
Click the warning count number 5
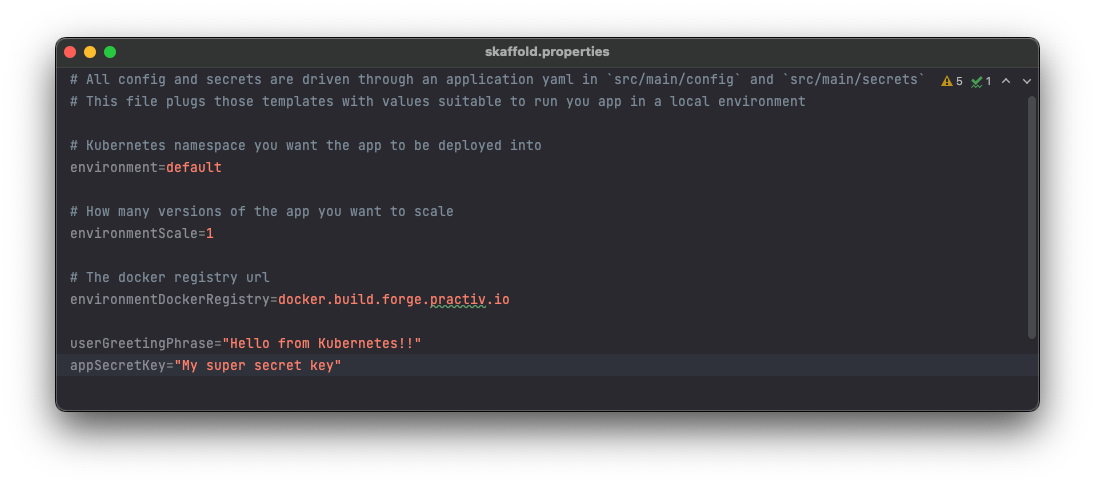[959, 82]
